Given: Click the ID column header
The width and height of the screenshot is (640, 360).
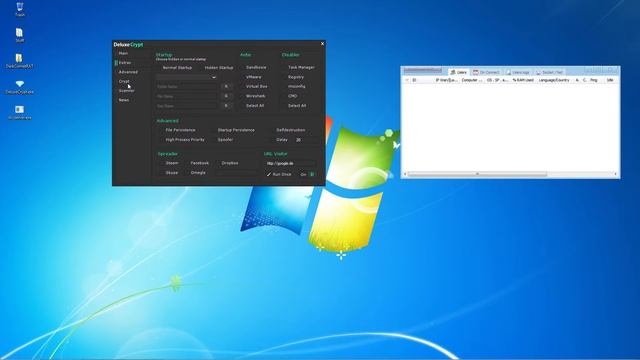Looking at the screenshot, I should pos(414,80).
